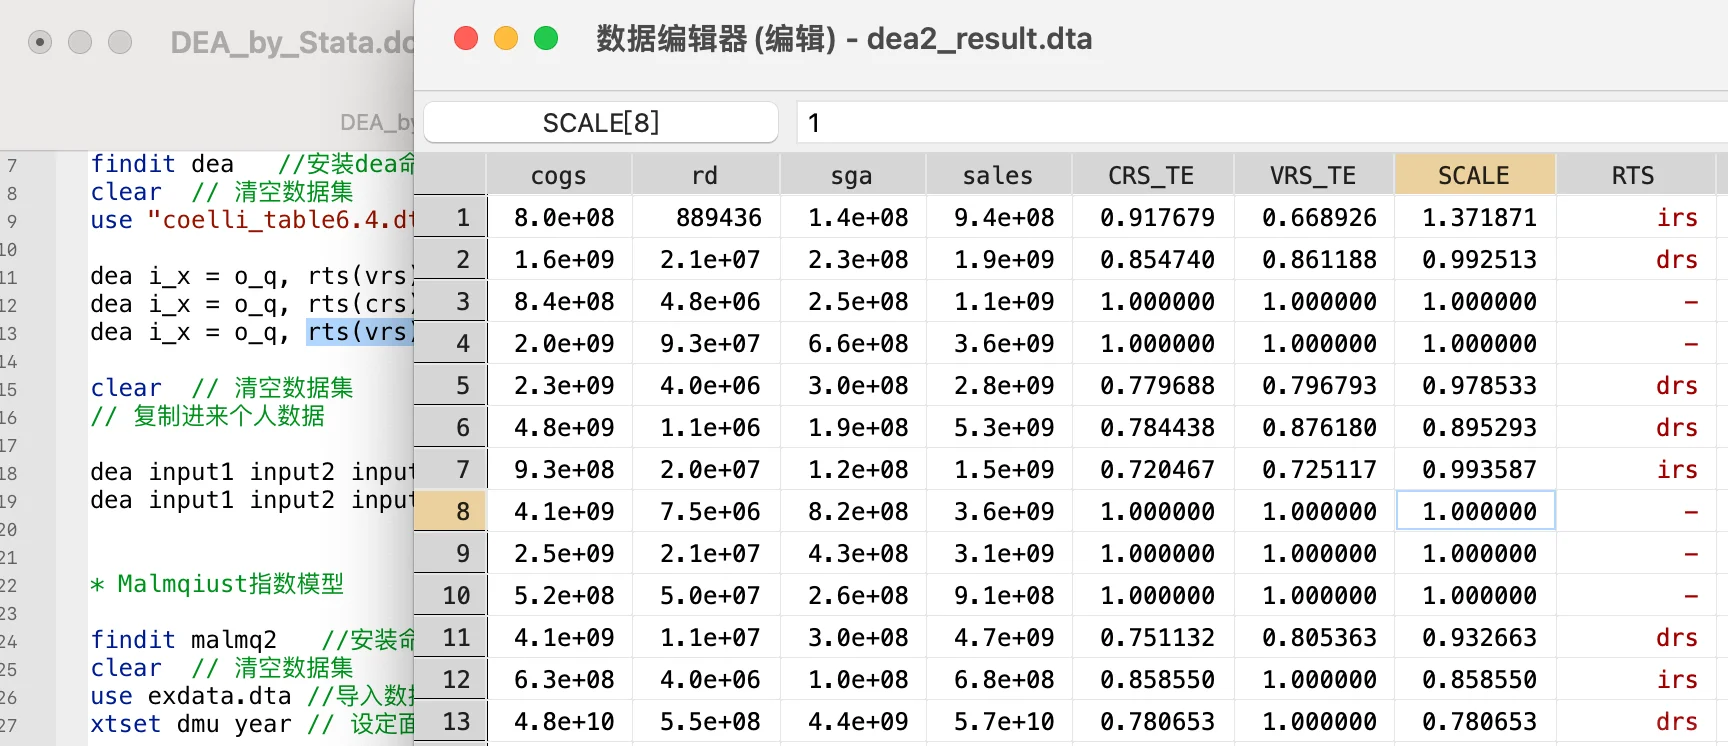This screenshot has height=746, width=1728.
Task: Click the DEA_by_Stata do-file window title
Action: (292, 42)
